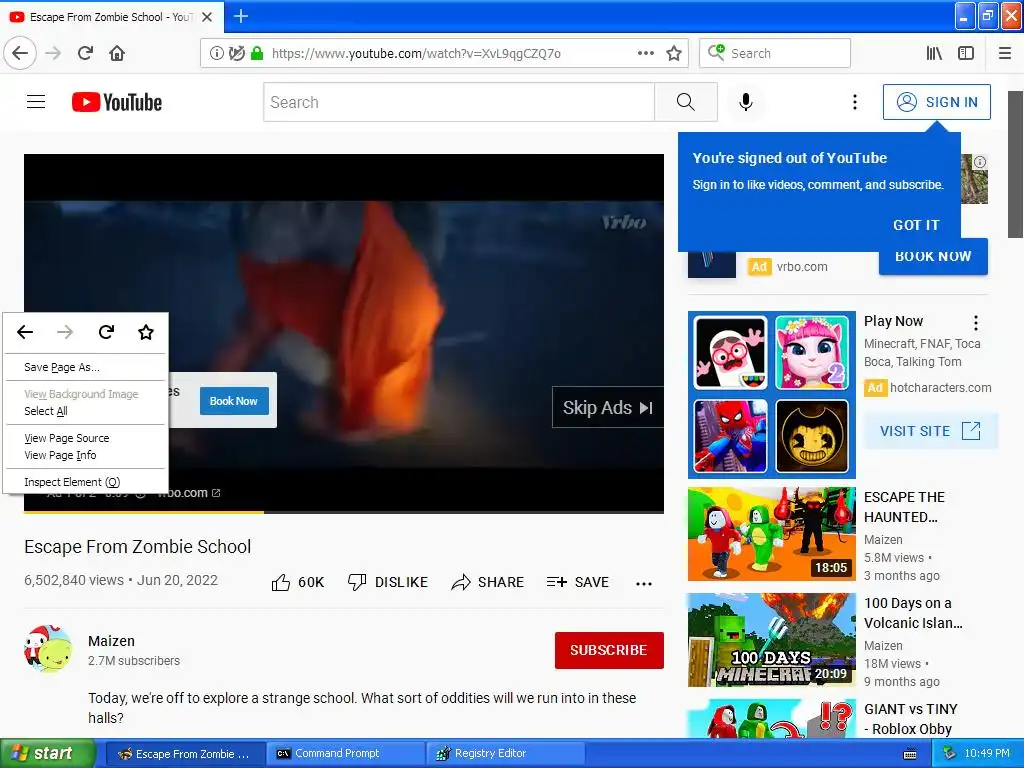Click the hotcharacters.com ad link
Image resolution: width=1024 pixels, height=768 pixels.
[940, 387]
